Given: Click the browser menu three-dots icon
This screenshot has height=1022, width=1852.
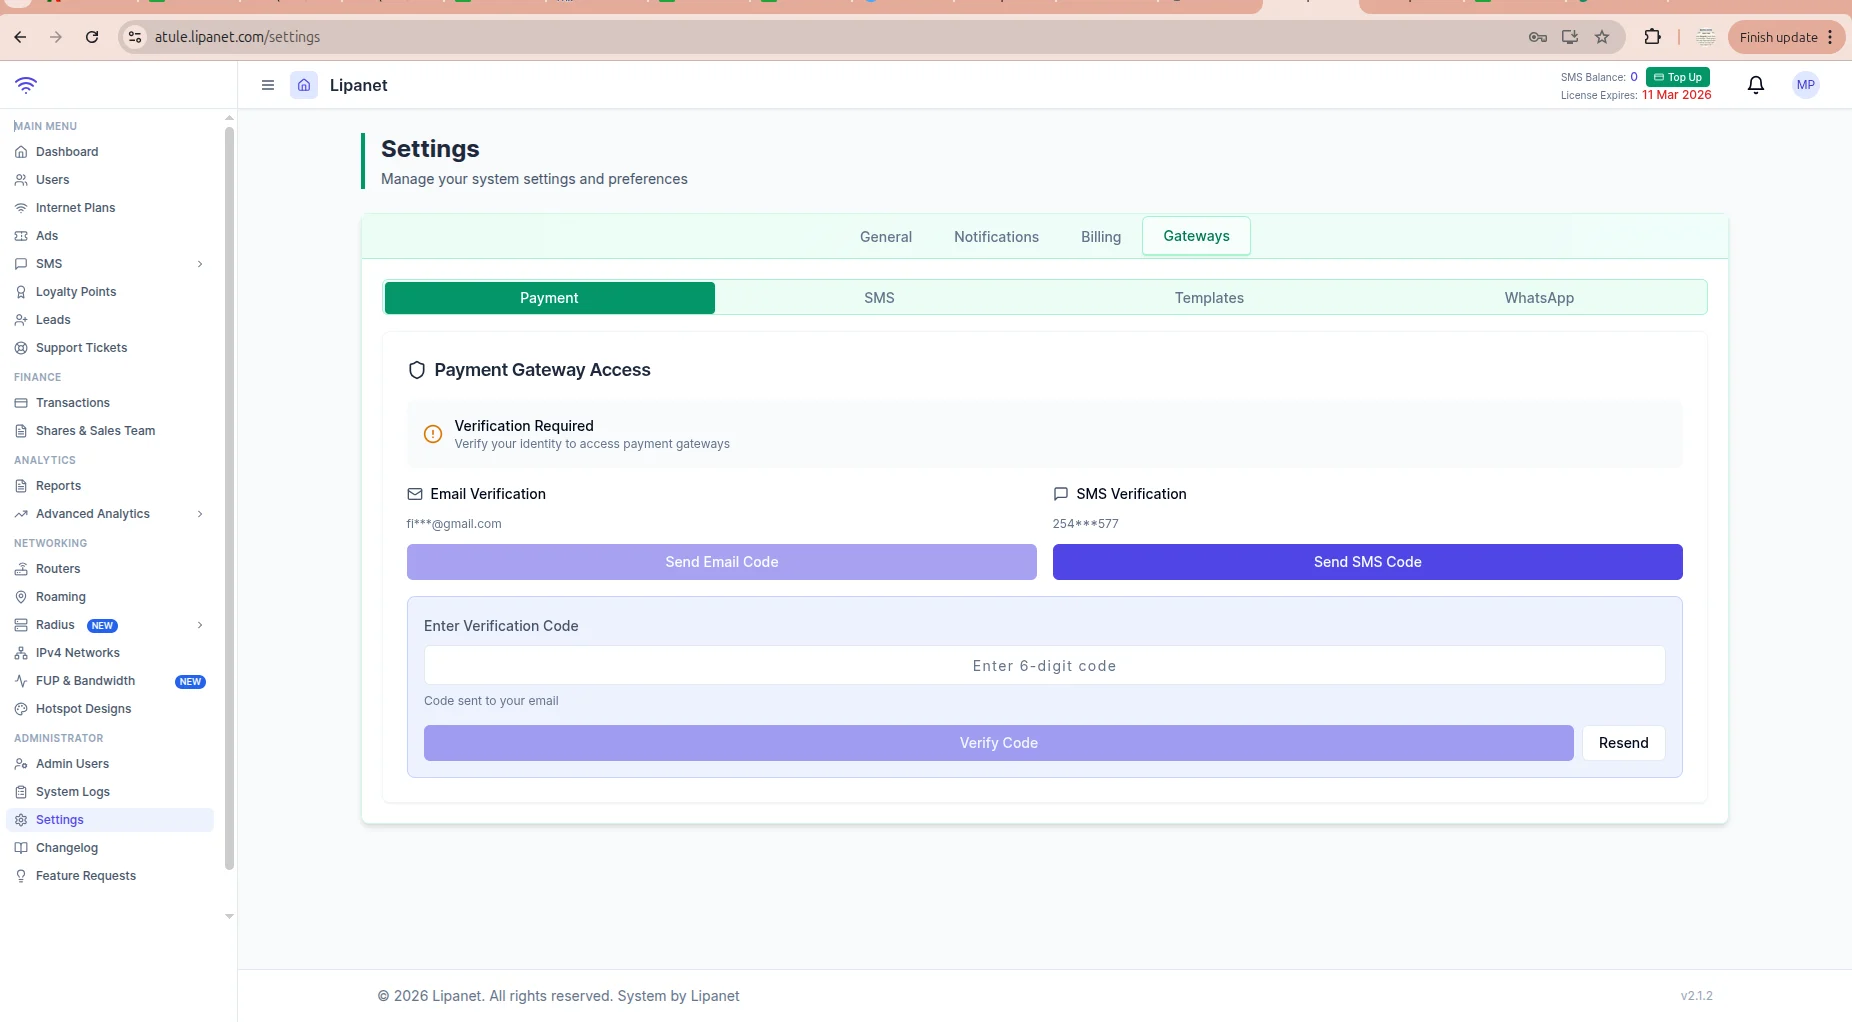Looking at the screenshot, I should pyautogui.click(x=1830, y=37).
